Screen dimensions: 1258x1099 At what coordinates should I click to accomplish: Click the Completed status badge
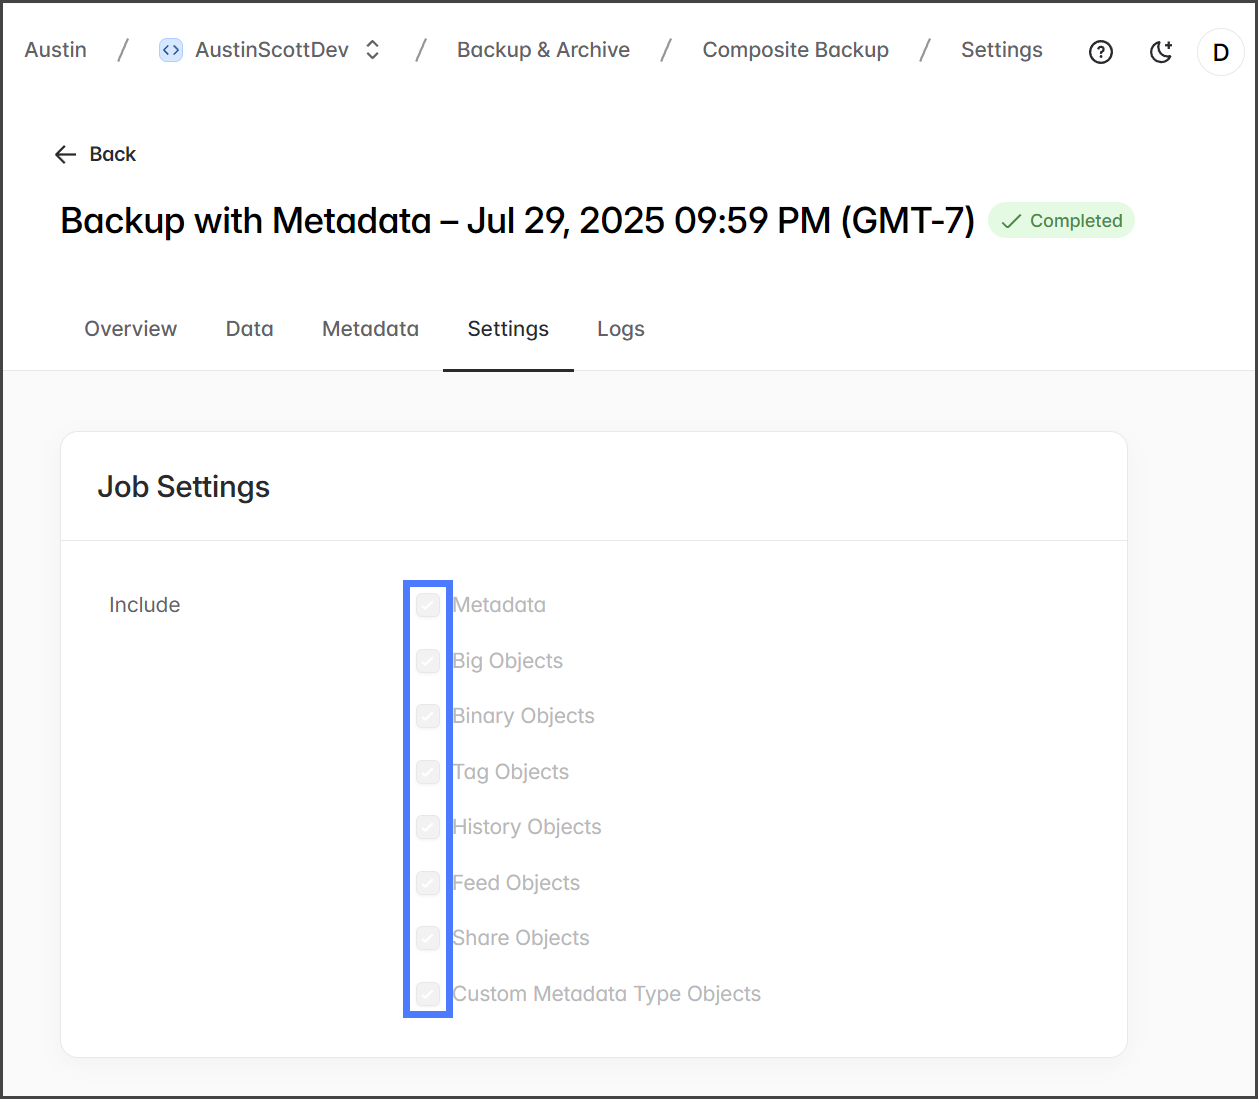click(1061, 221)
